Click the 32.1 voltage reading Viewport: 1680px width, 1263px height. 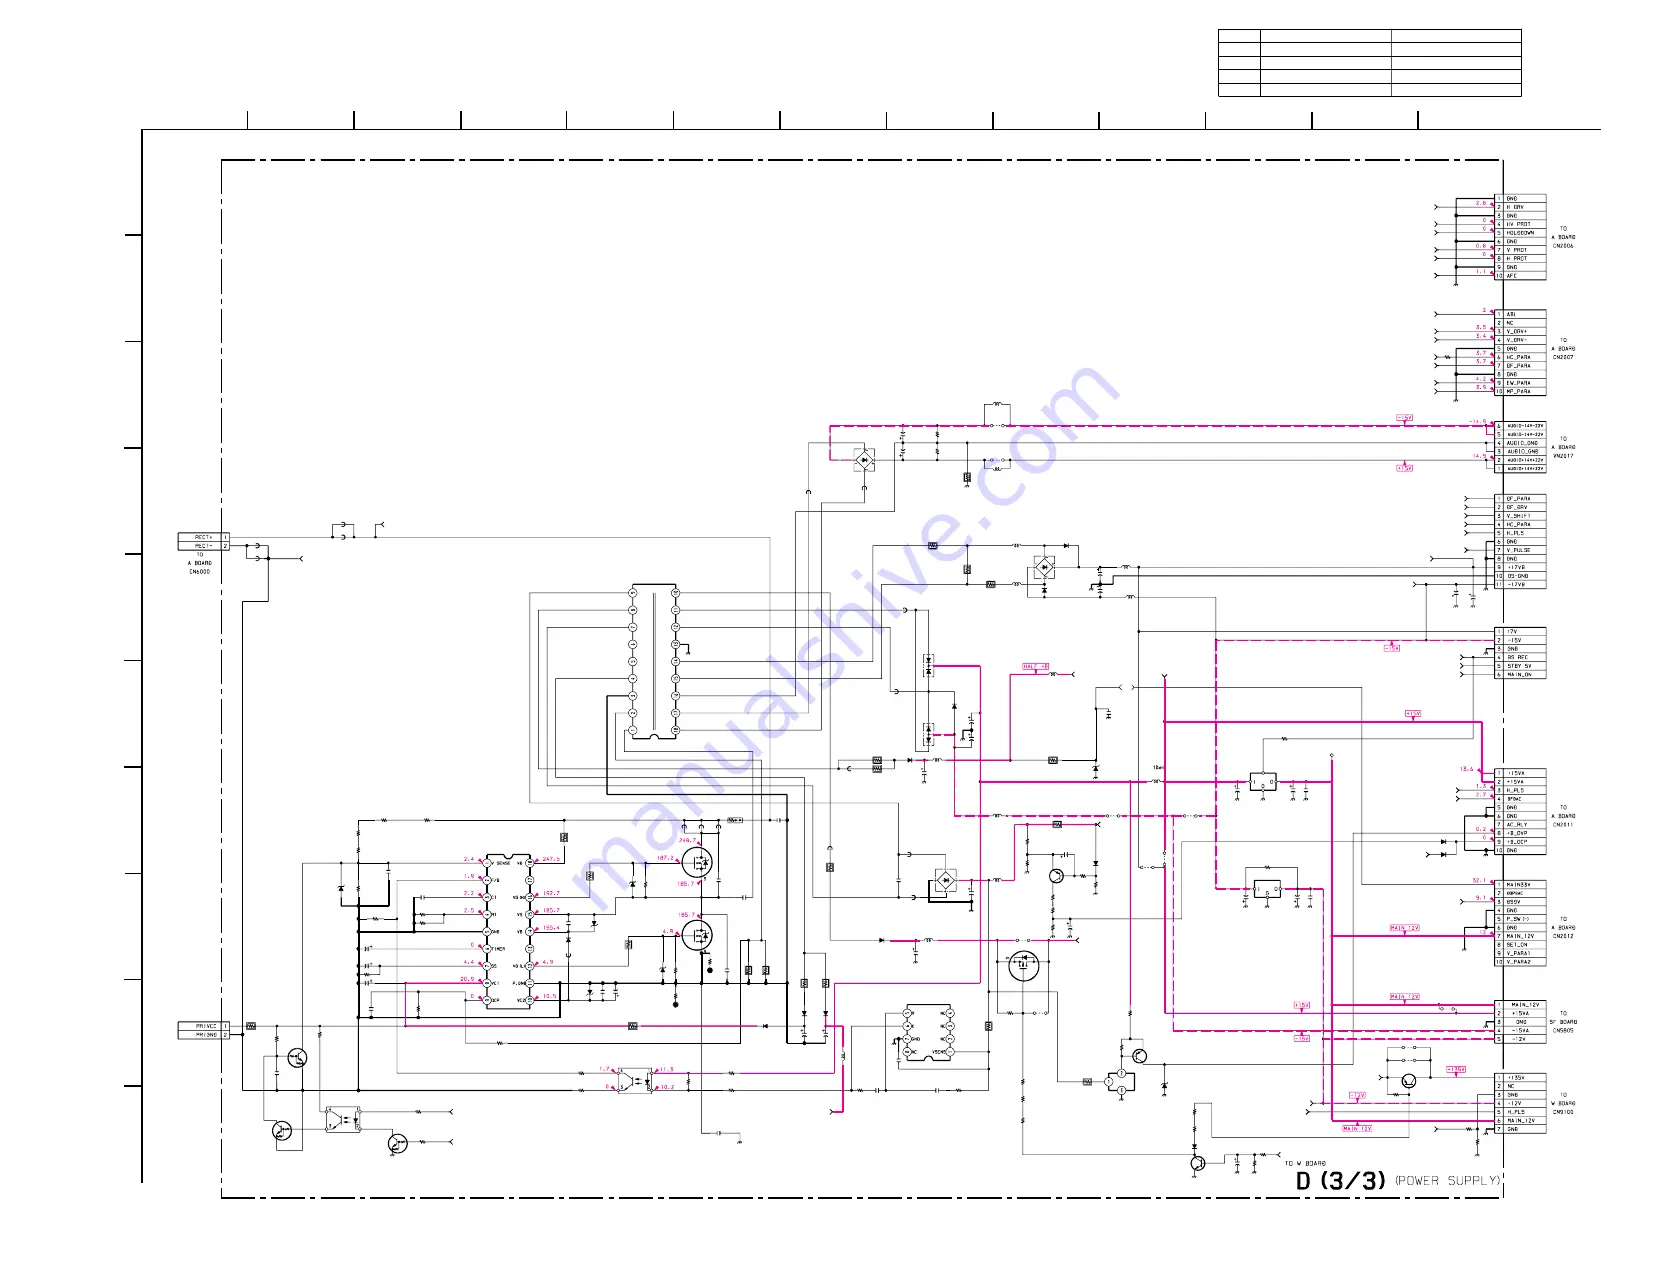pyautogui.click(x=1479, y=881)
